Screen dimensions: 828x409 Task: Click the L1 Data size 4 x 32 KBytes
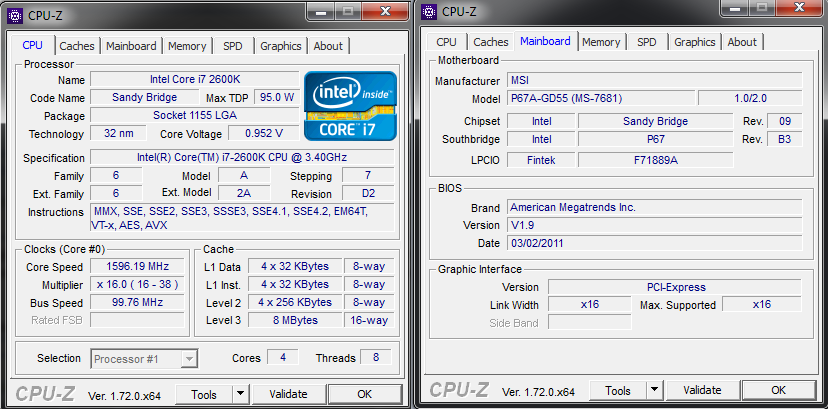(x=295, y=267)
